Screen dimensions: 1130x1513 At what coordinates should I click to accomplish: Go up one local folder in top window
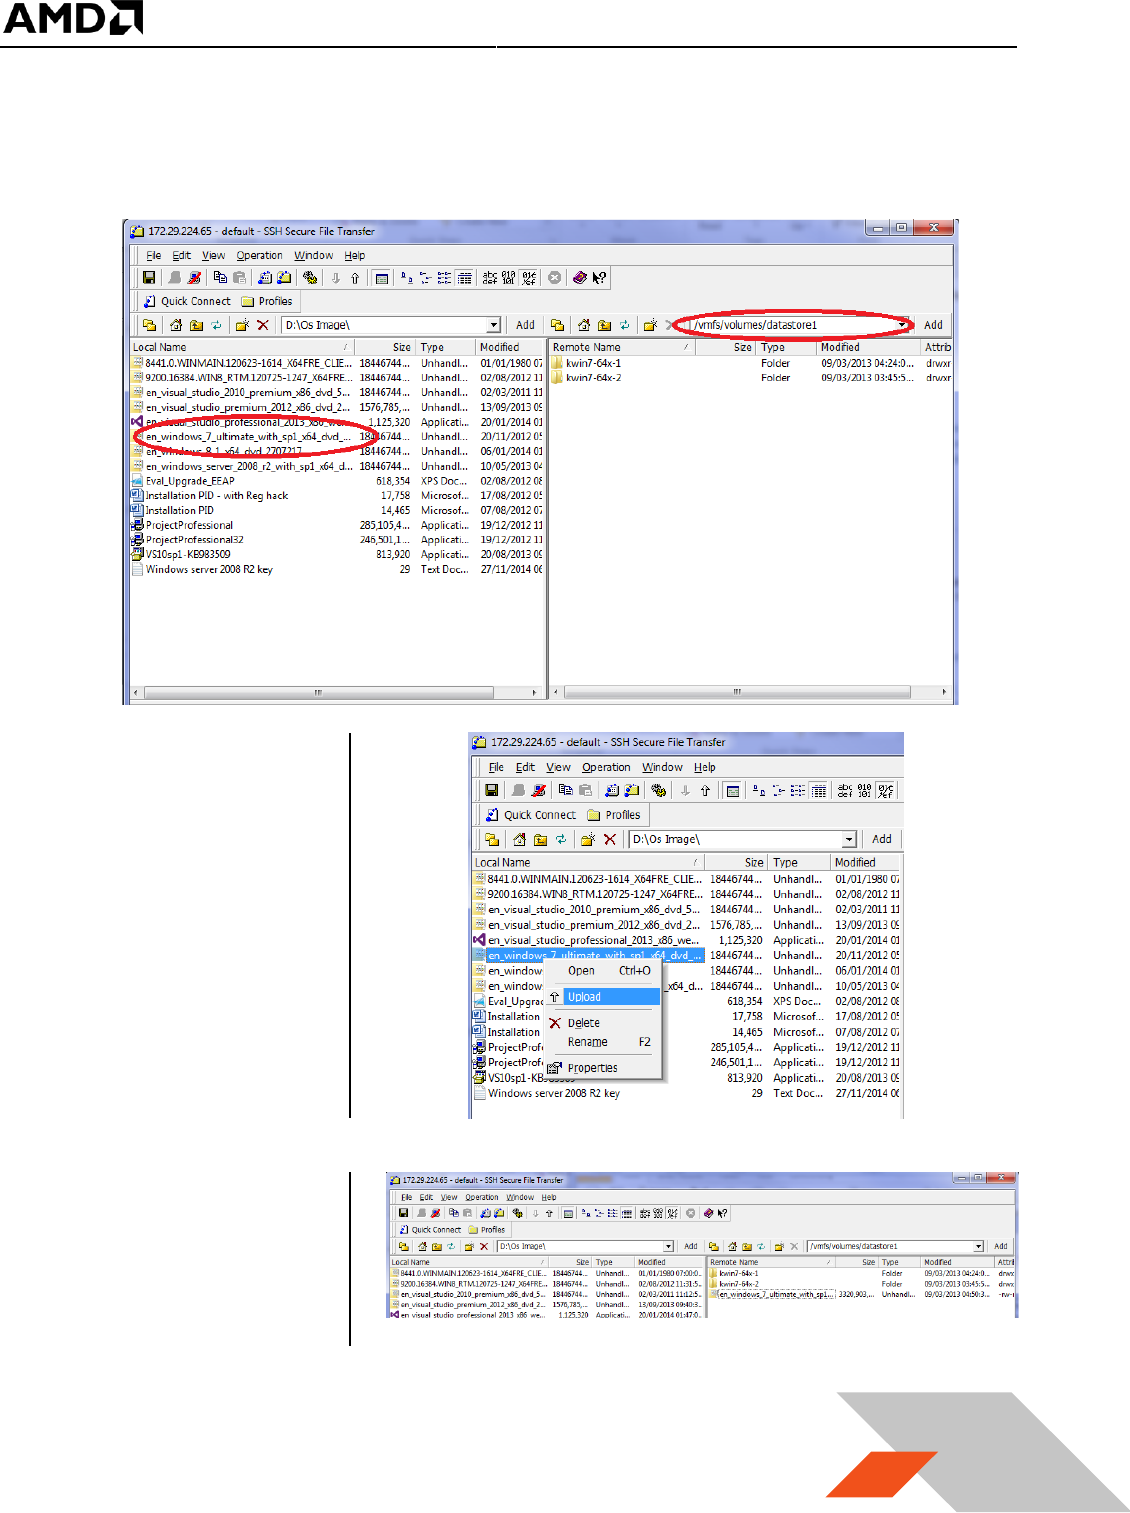[196, 325]
